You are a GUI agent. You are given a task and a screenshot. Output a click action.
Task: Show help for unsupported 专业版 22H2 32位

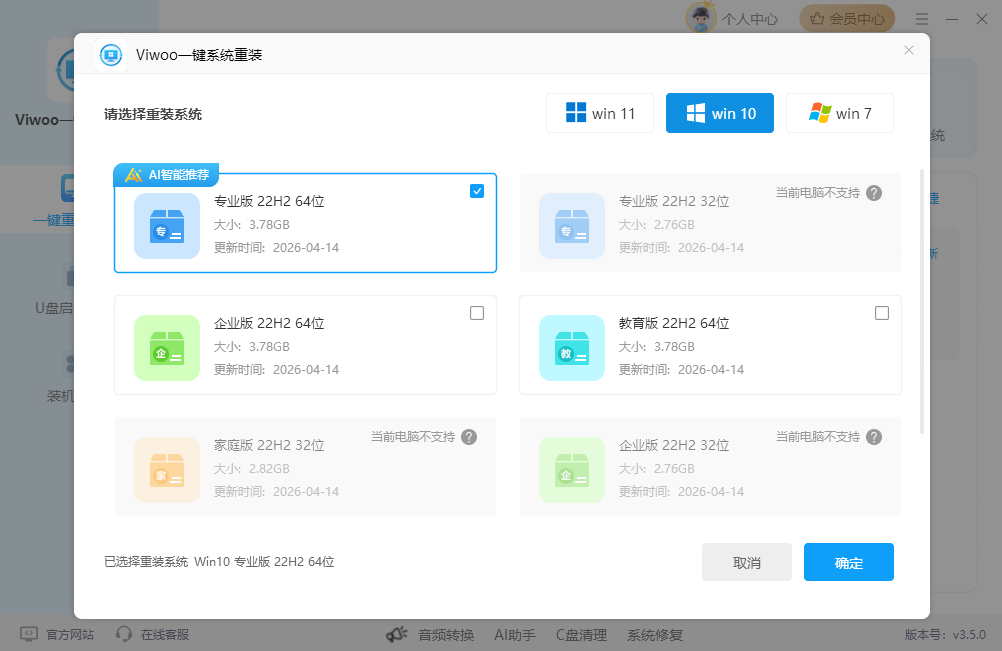[x=874, y=193]
